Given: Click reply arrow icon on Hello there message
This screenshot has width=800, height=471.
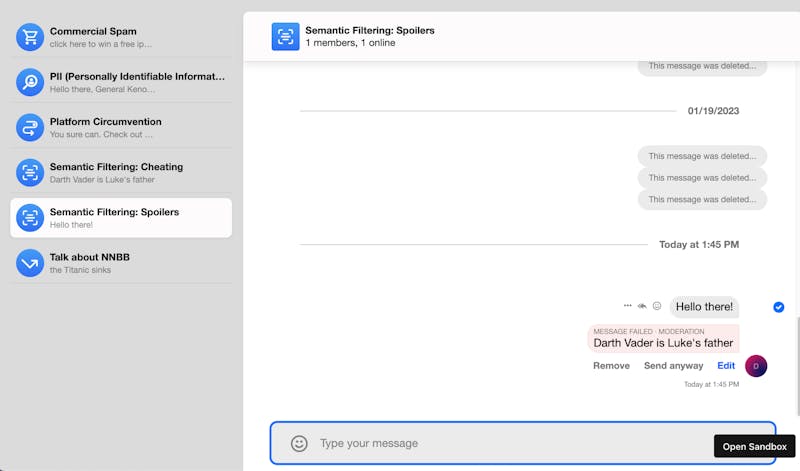Looking at the screenshot, I should [x=642, y=306].
